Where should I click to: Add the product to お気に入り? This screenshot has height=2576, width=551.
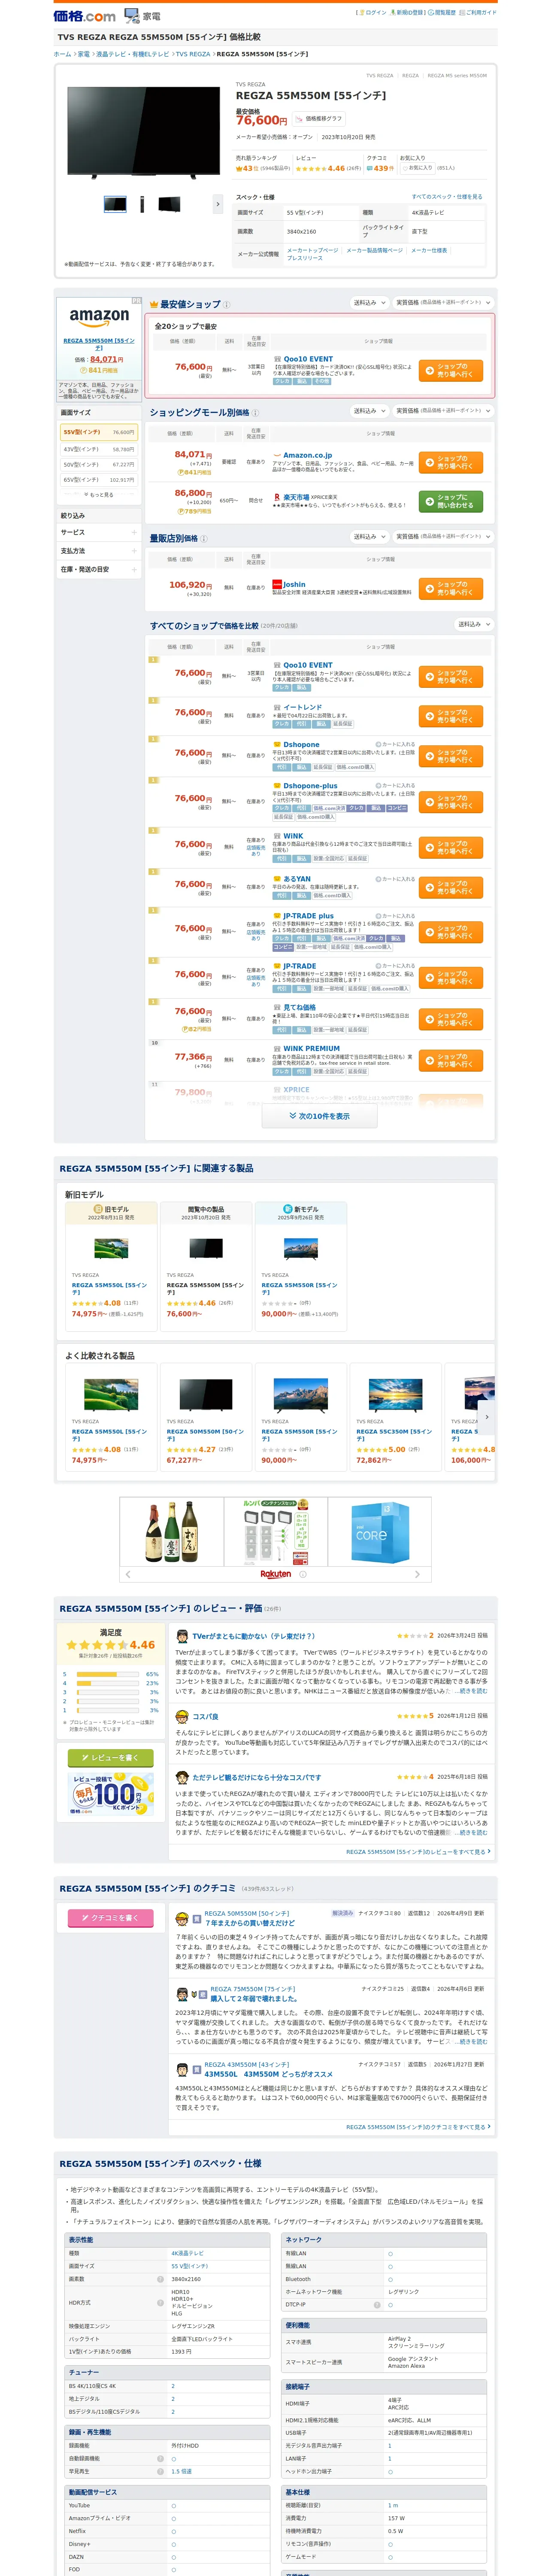(x=419, y=168)
